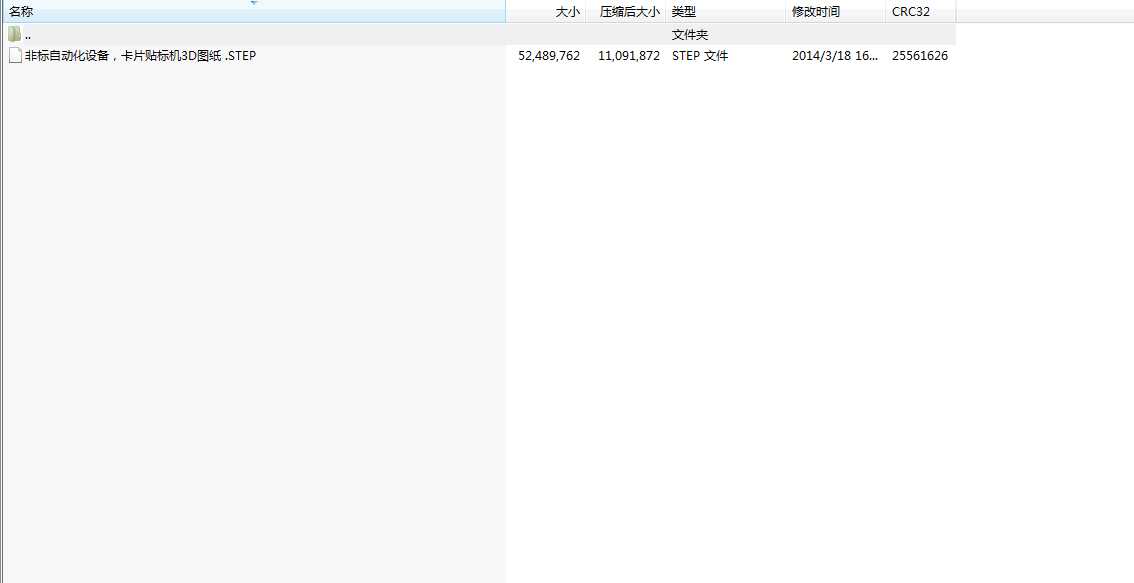Screen dimensions: 1134x583
Task: Click the 文件夹 type cell
Action: (690, 35)
